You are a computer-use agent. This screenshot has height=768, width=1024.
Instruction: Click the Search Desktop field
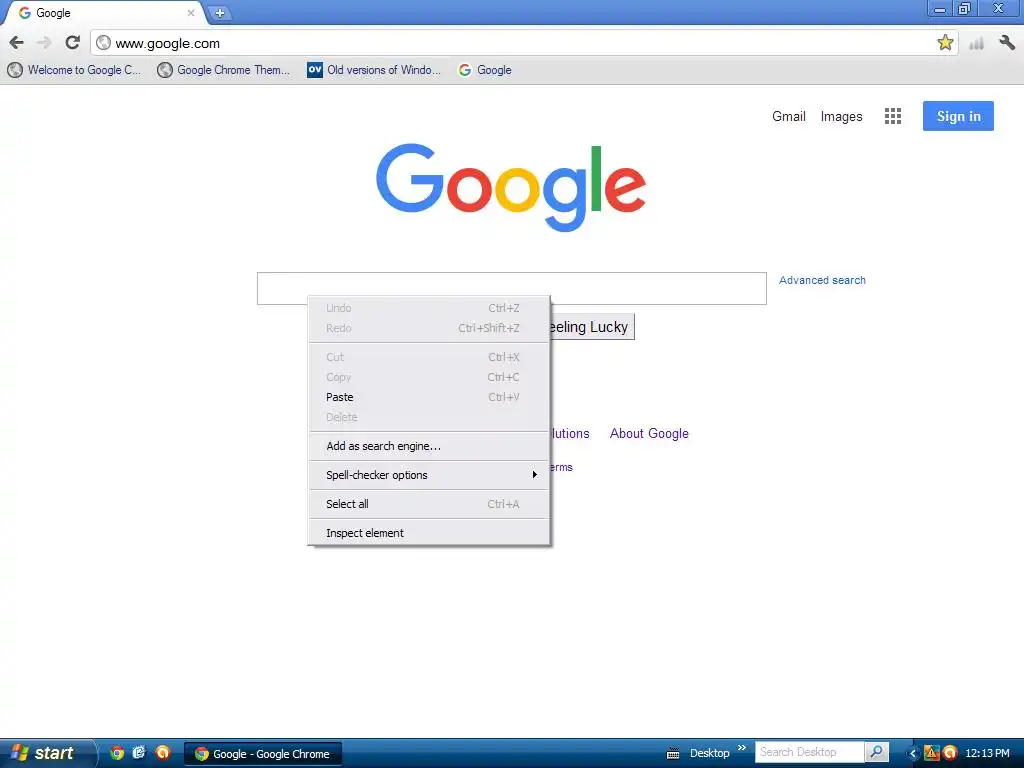point(808,752)
